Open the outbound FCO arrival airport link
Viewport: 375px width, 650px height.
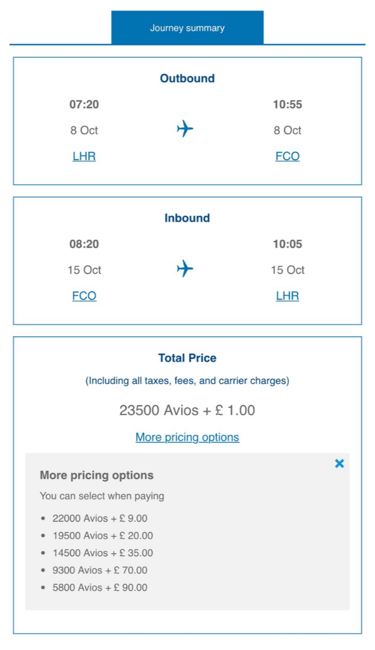click(288, 156)
